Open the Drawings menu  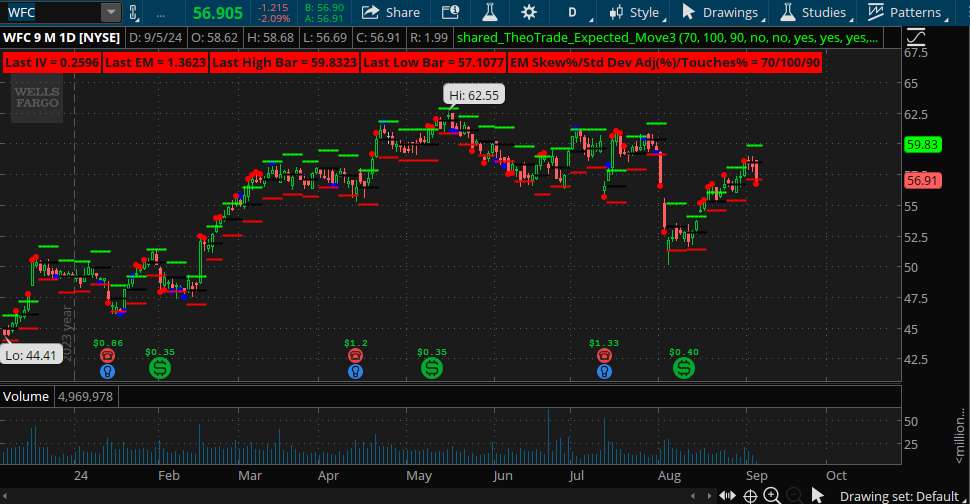tap(723, 12)
